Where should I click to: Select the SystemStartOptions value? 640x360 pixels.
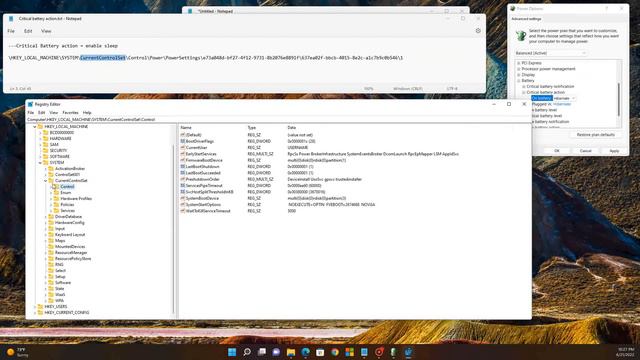[203, 204]
